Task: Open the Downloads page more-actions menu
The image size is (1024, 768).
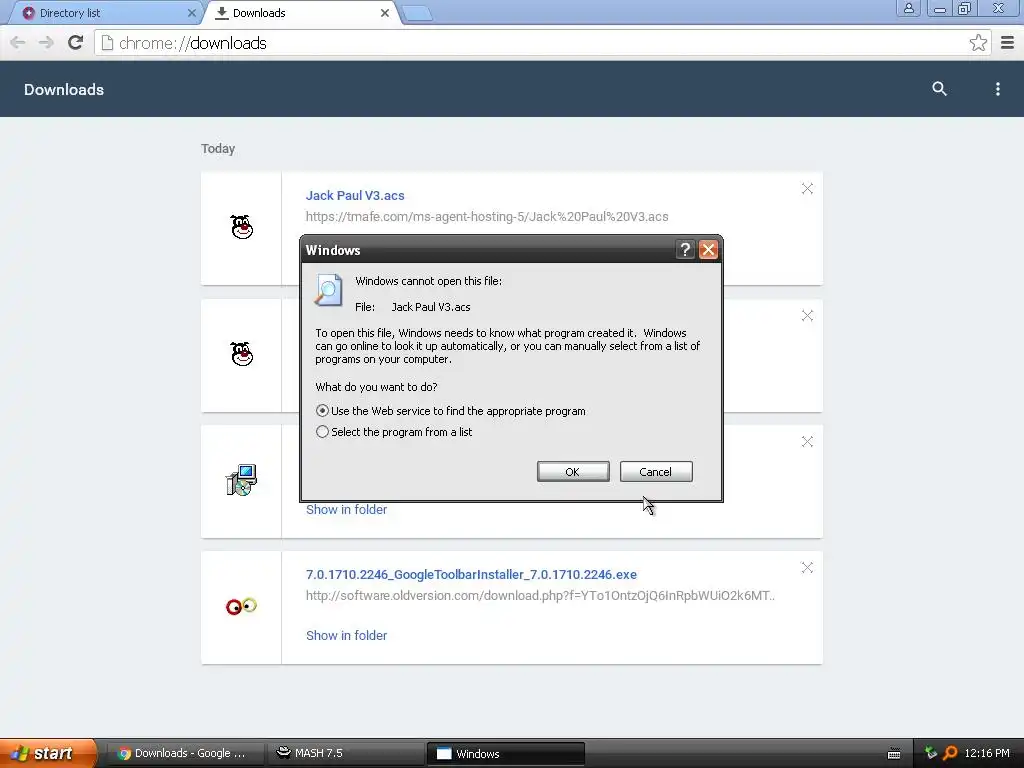Action: coord(997,89)
